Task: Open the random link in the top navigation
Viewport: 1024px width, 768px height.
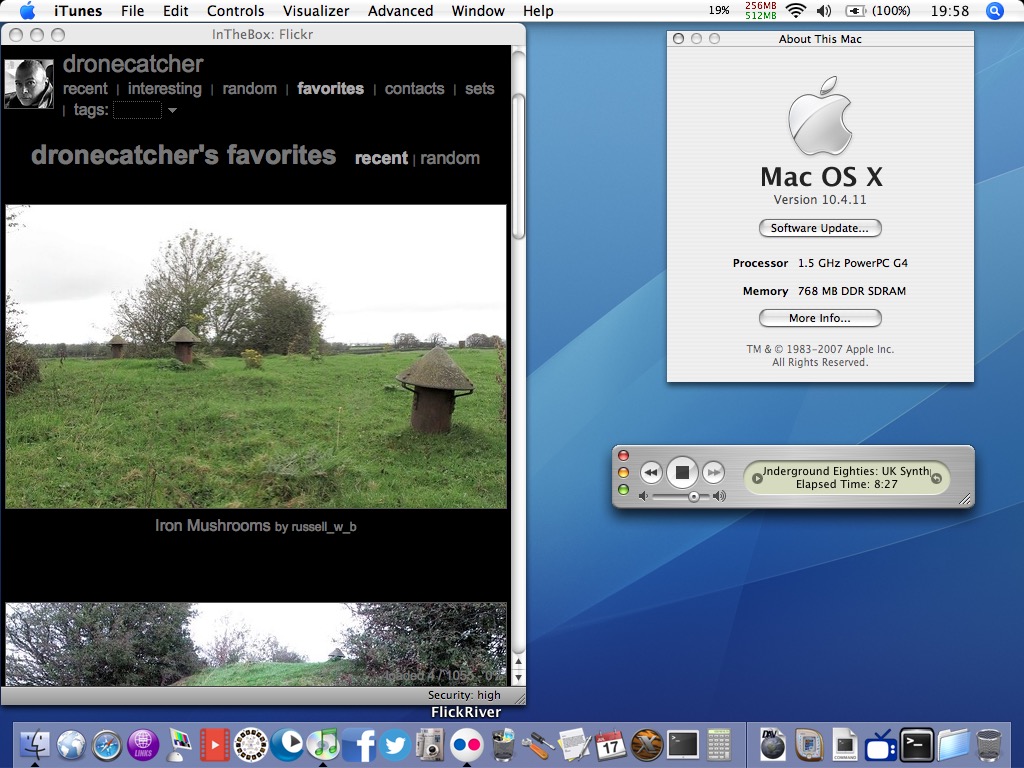Action: 249,89
